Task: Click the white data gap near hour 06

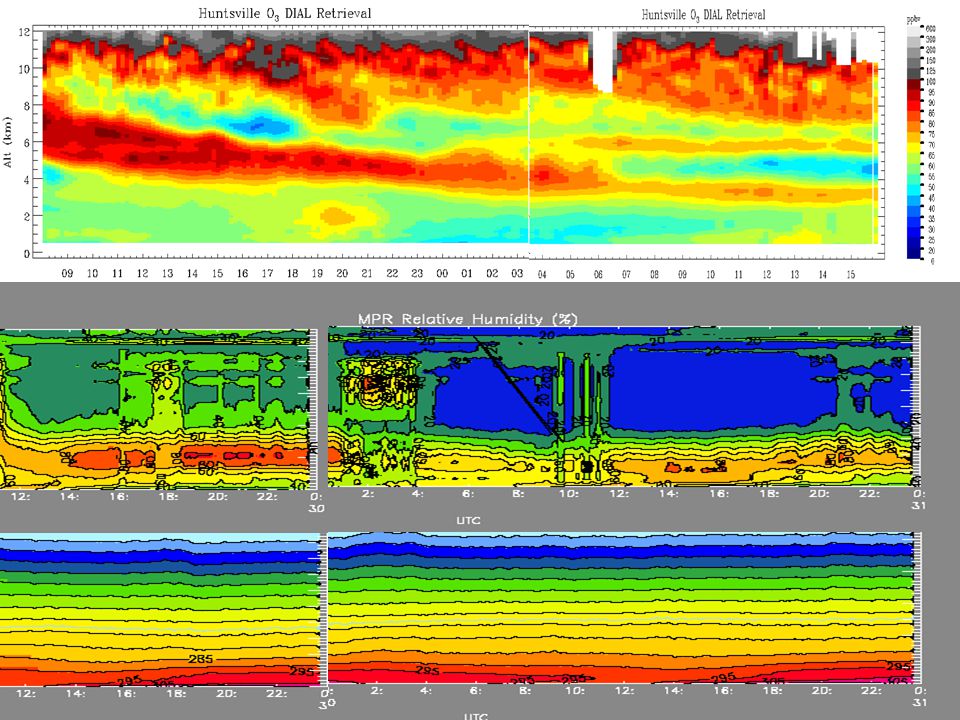Action: pyautogui.click(x=603, y=60)
